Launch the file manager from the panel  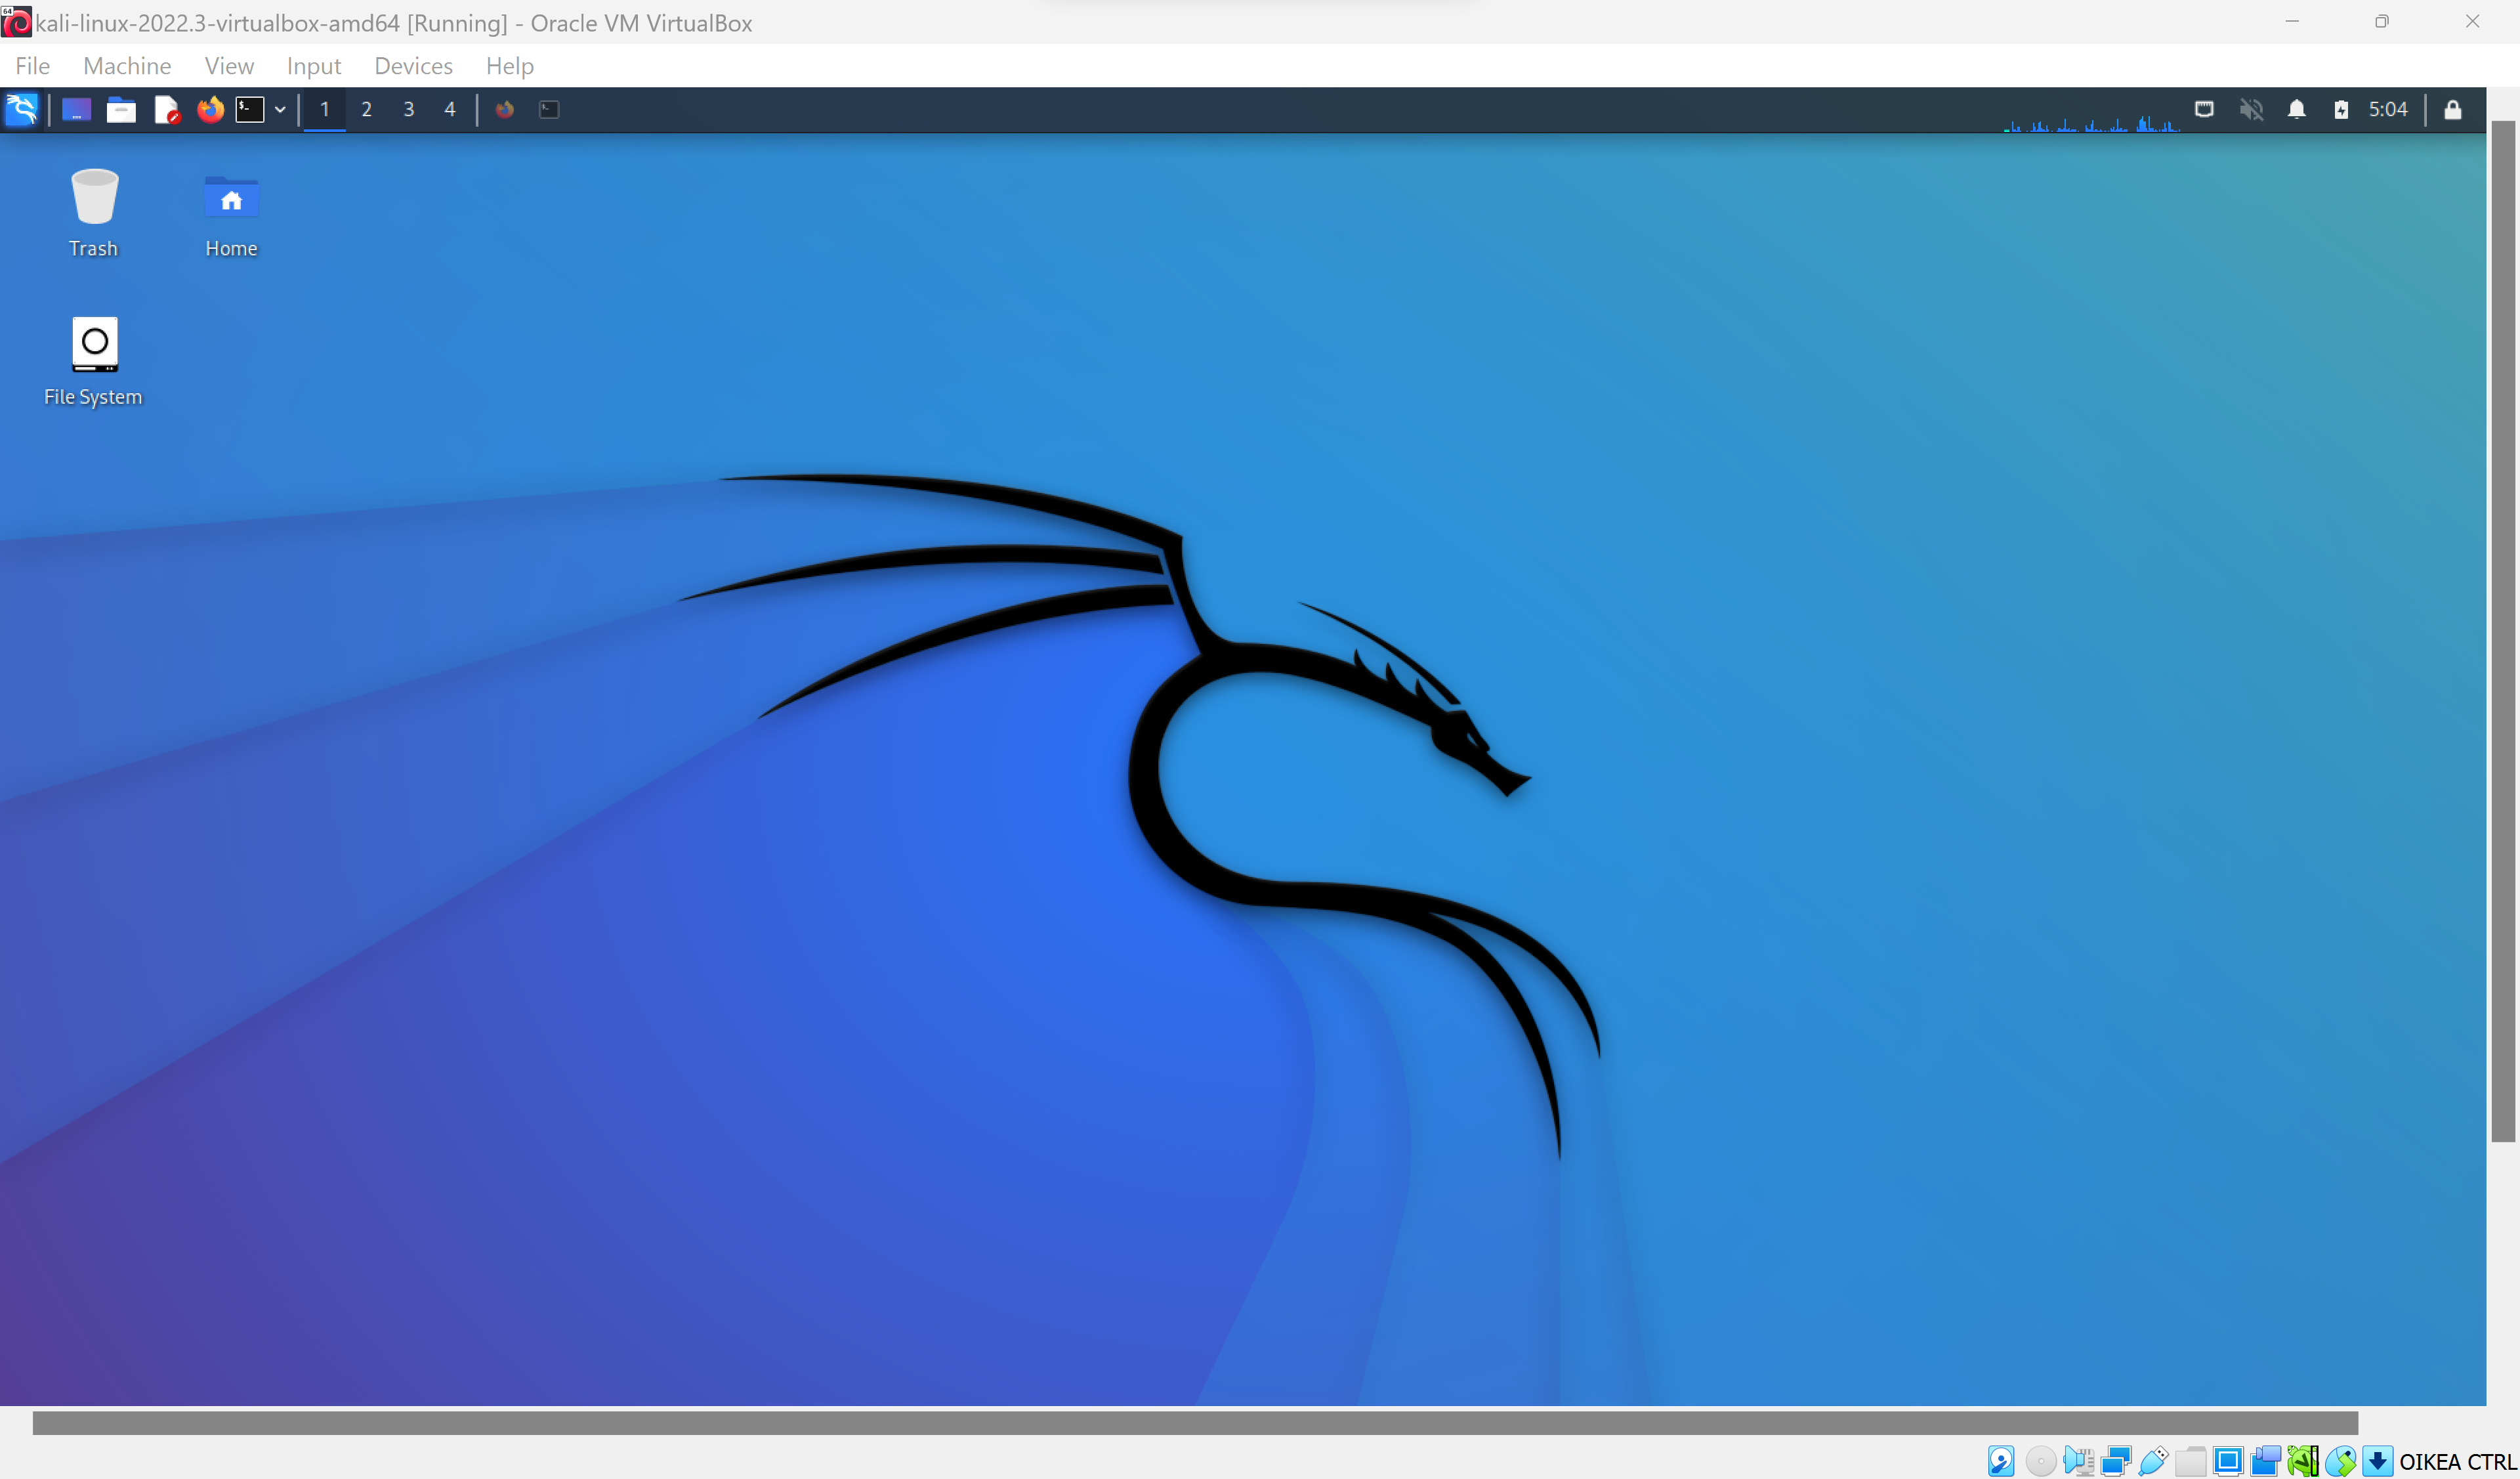pos(121,109)
